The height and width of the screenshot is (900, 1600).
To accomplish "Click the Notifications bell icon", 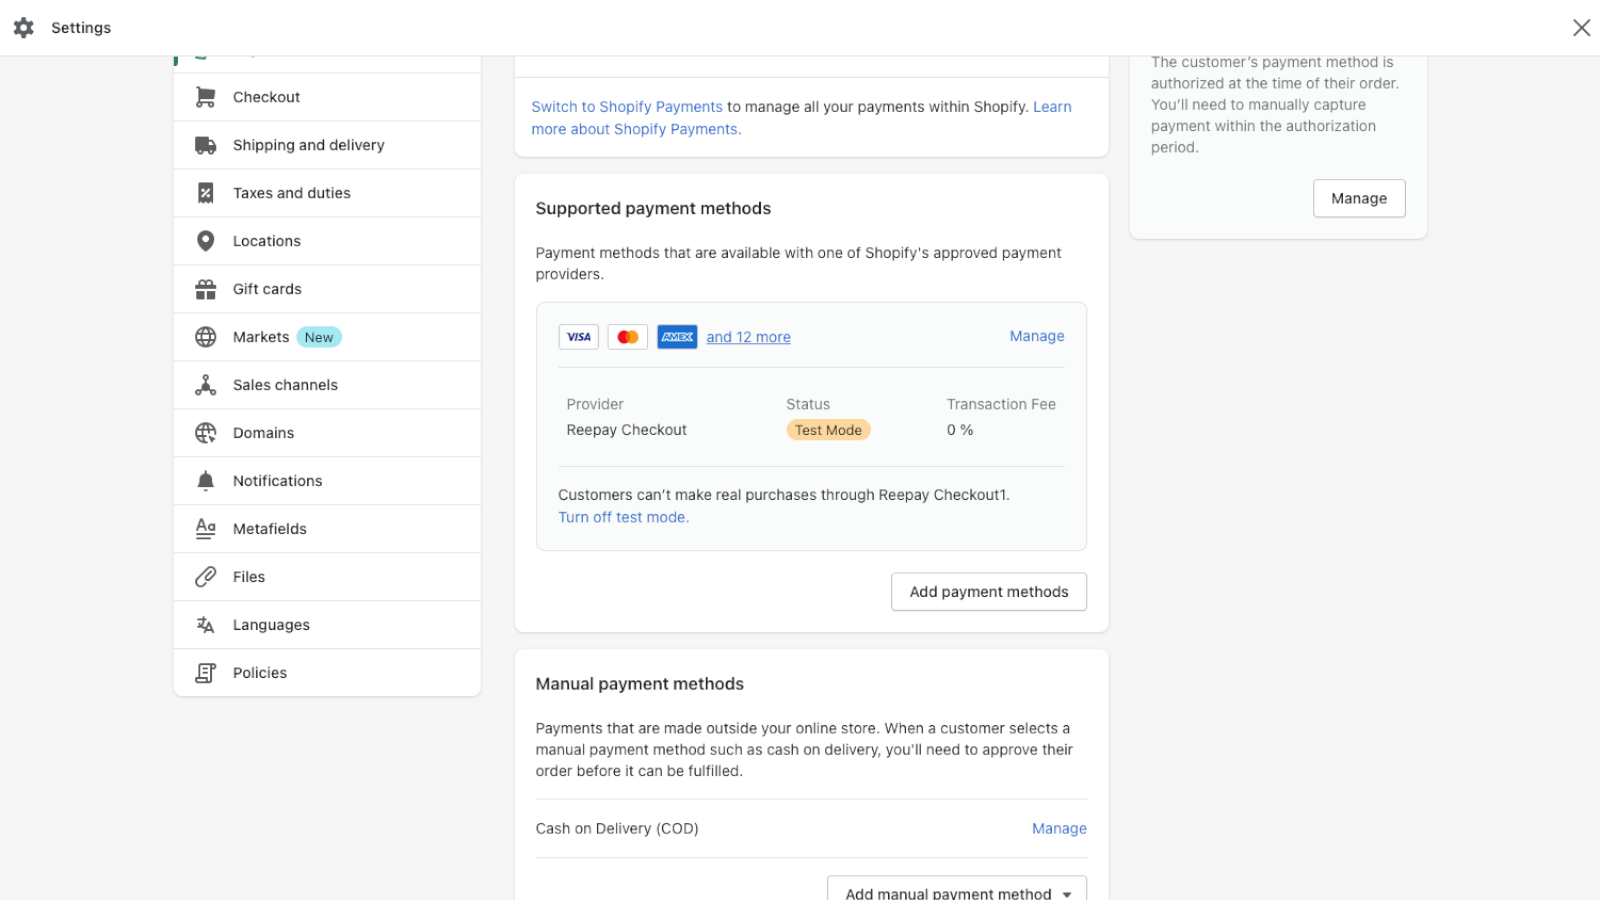I will (x=206, y=481).
